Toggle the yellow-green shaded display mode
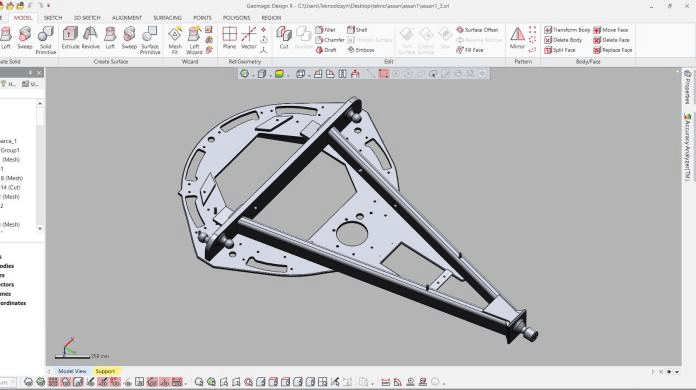 click(x=279, y=74)
